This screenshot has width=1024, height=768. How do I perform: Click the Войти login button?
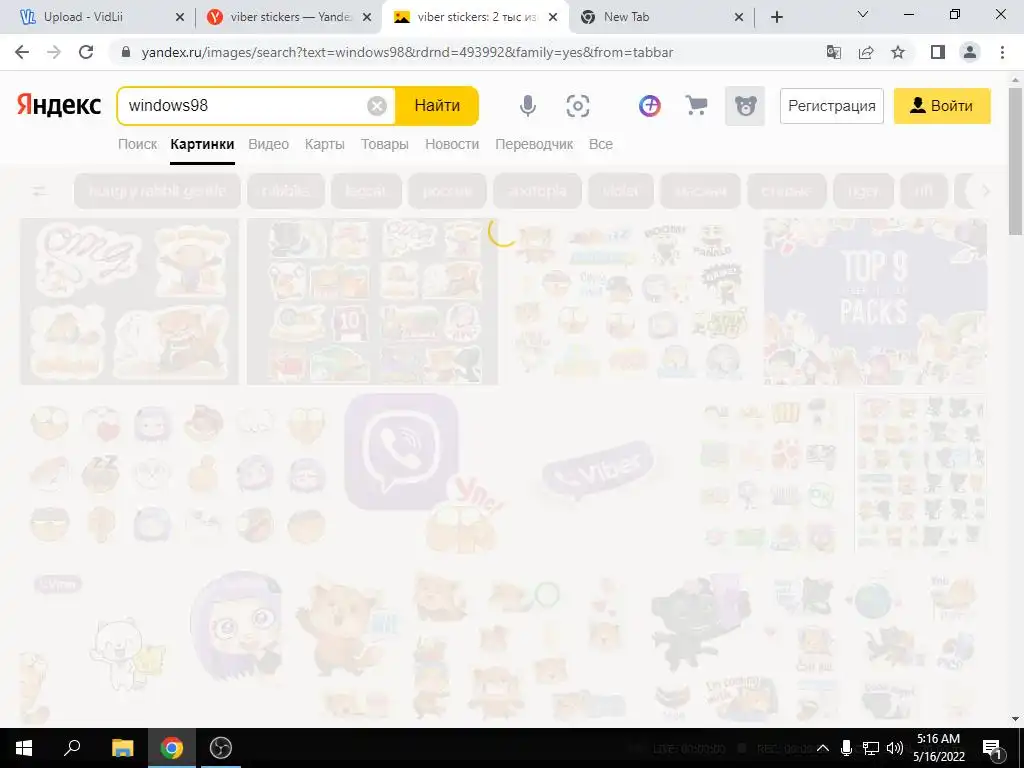942,106
